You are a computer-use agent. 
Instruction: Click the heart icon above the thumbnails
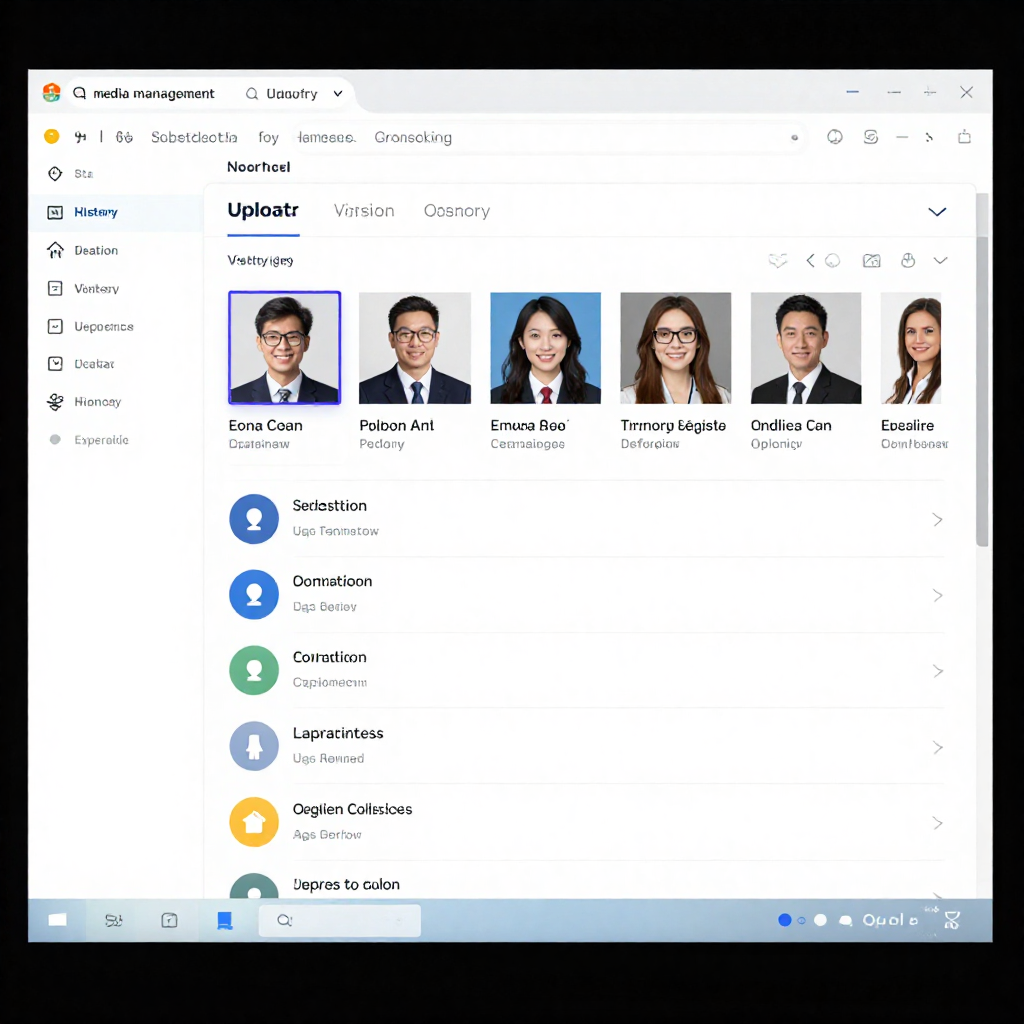(777, 261)
